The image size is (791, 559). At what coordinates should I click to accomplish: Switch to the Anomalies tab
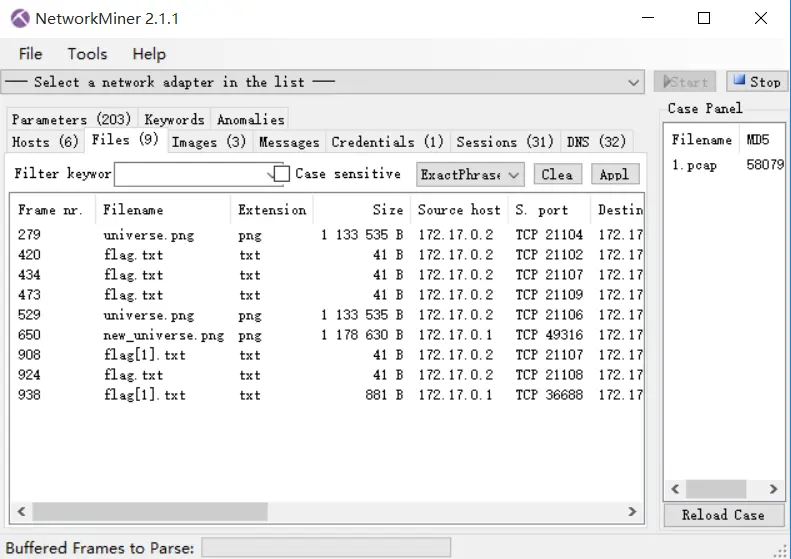(251, 120)
